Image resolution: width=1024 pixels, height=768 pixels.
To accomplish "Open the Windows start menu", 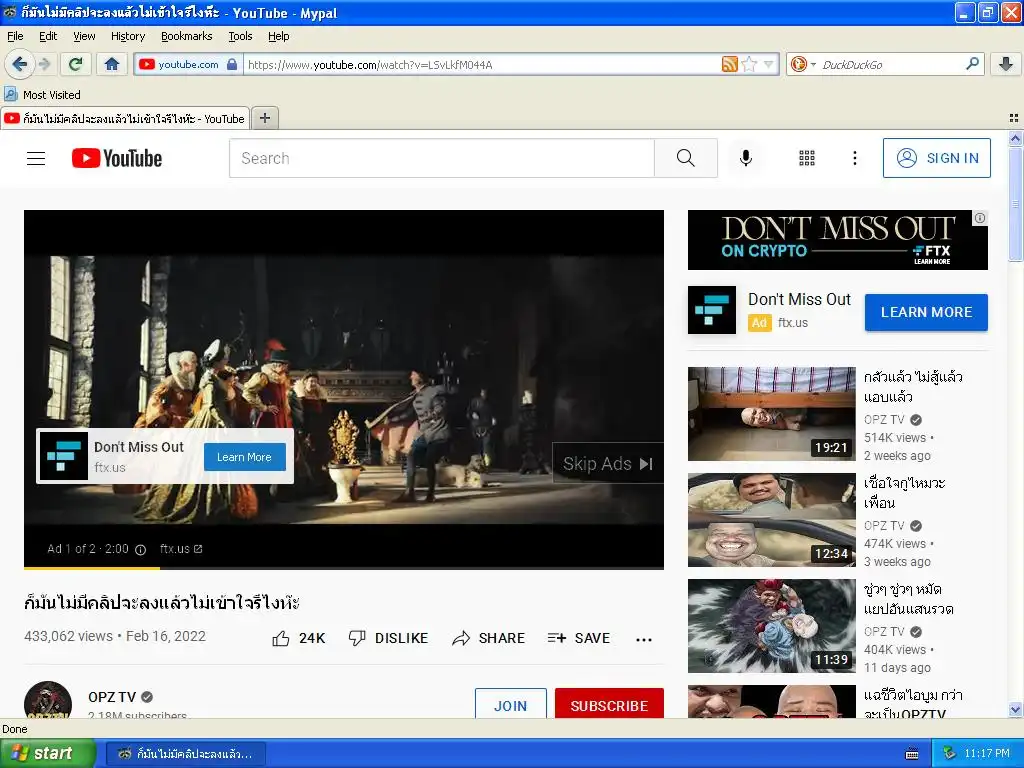I will (x=47, y=753).
